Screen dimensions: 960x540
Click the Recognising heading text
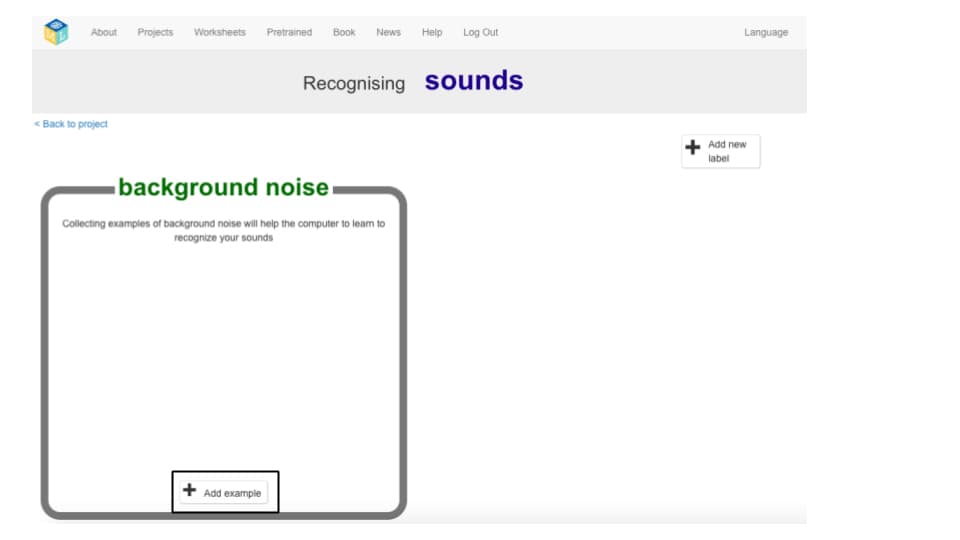coord(354,83)
